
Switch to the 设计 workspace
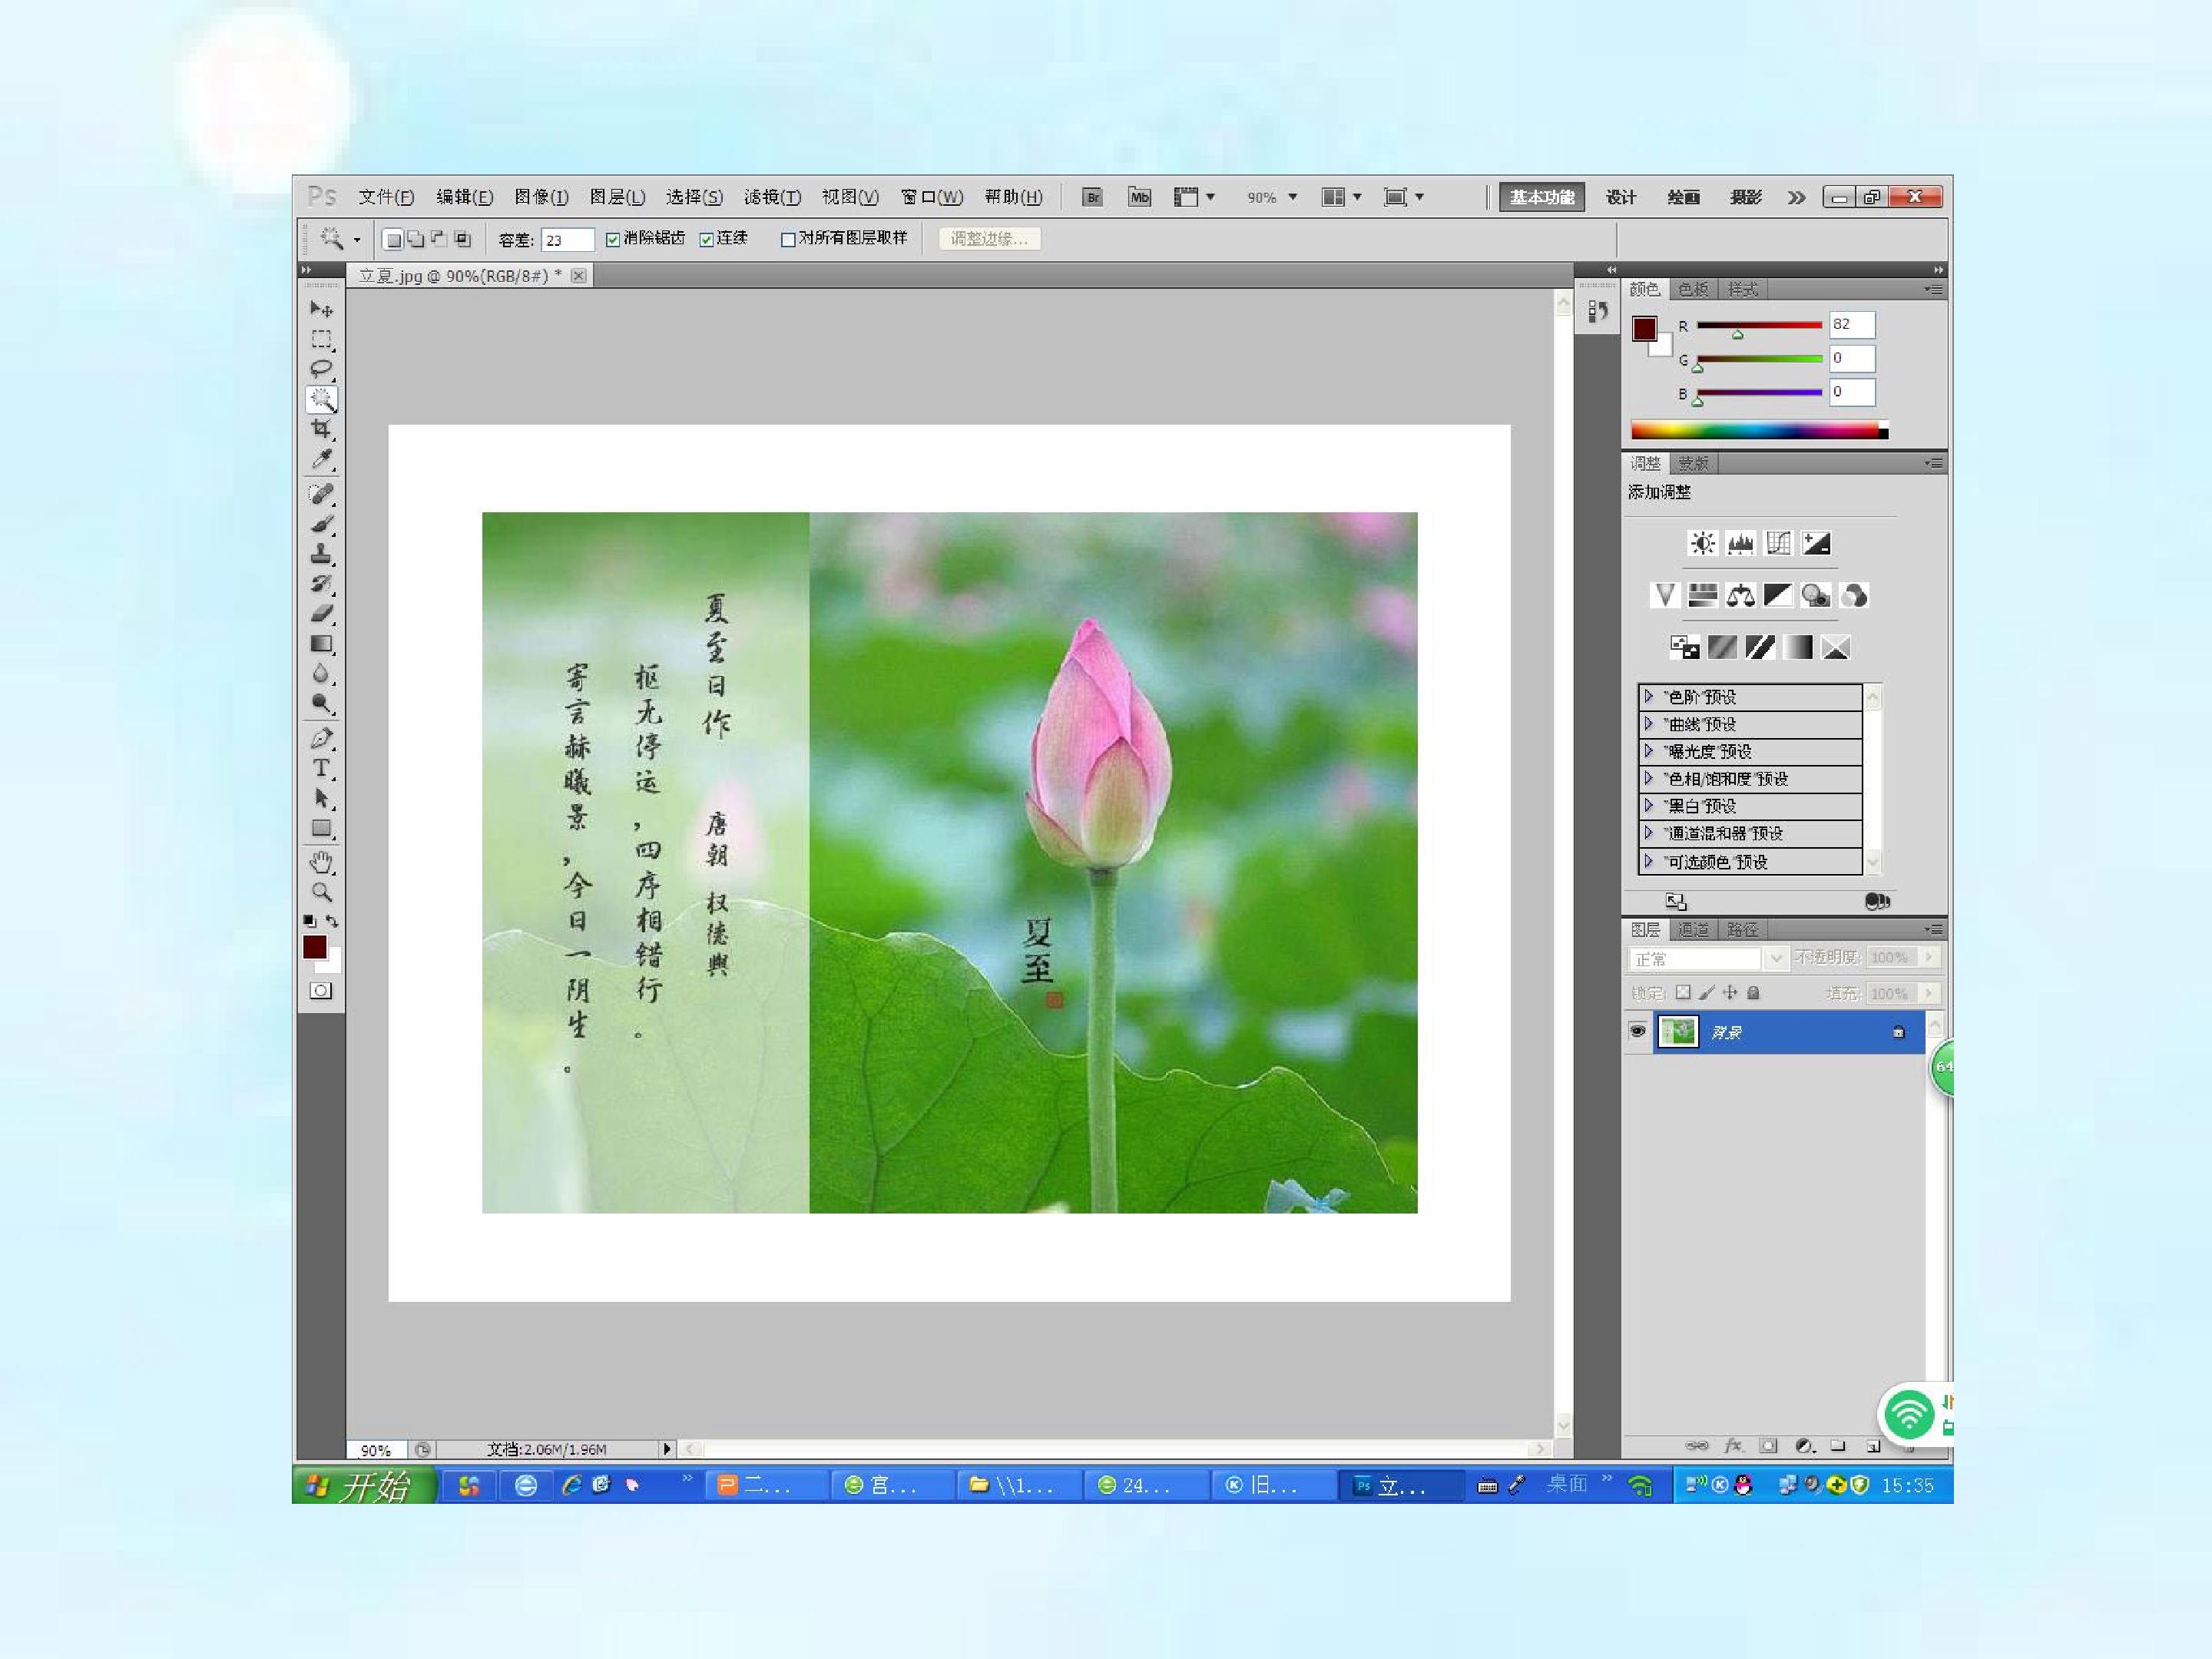(1621, 197)
